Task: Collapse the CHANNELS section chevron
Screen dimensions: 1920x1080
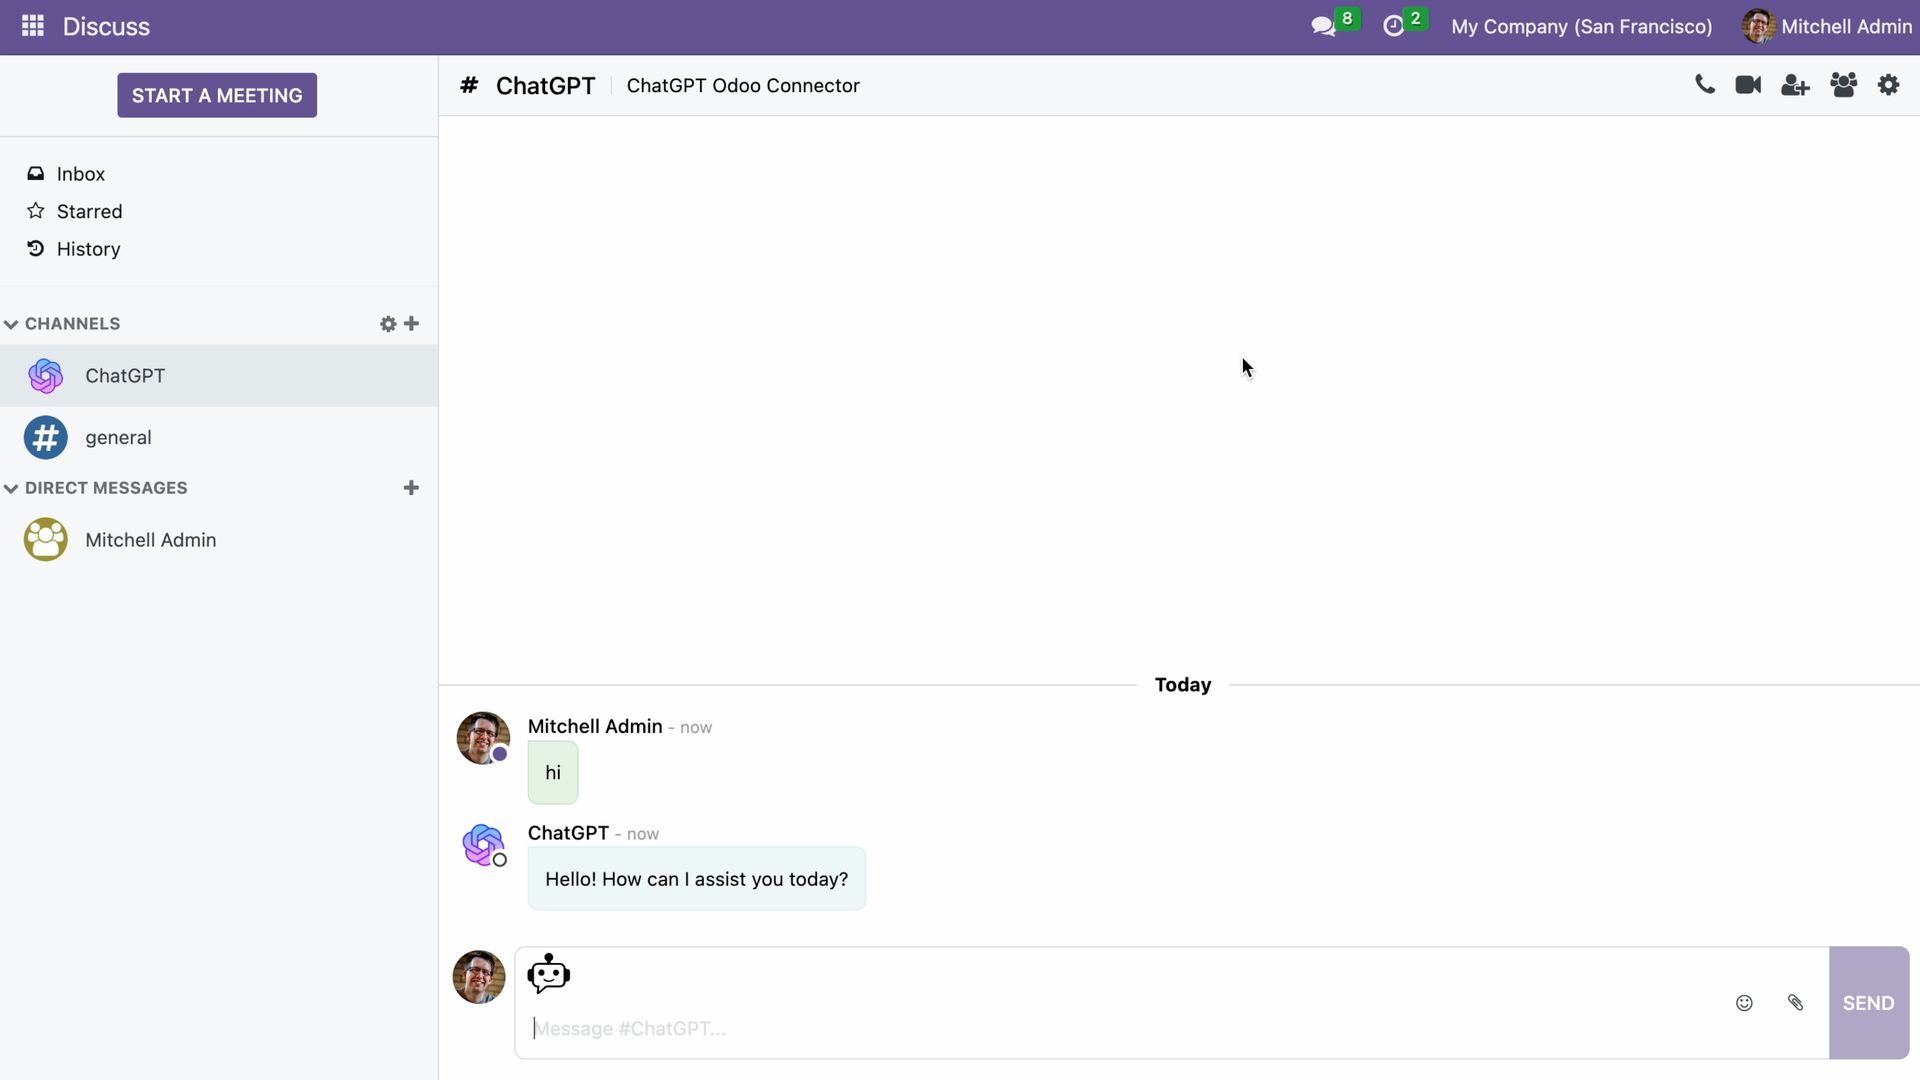Action: click(11, 324)
